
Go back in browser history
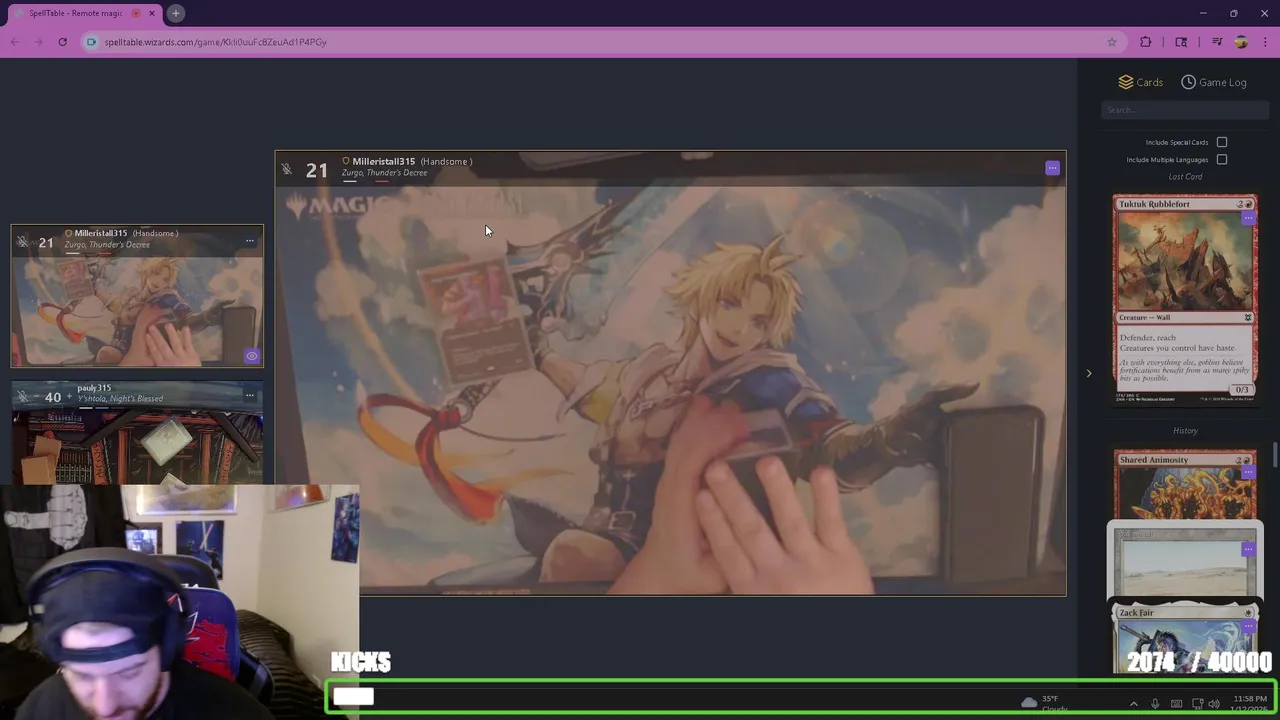[15, 42]
